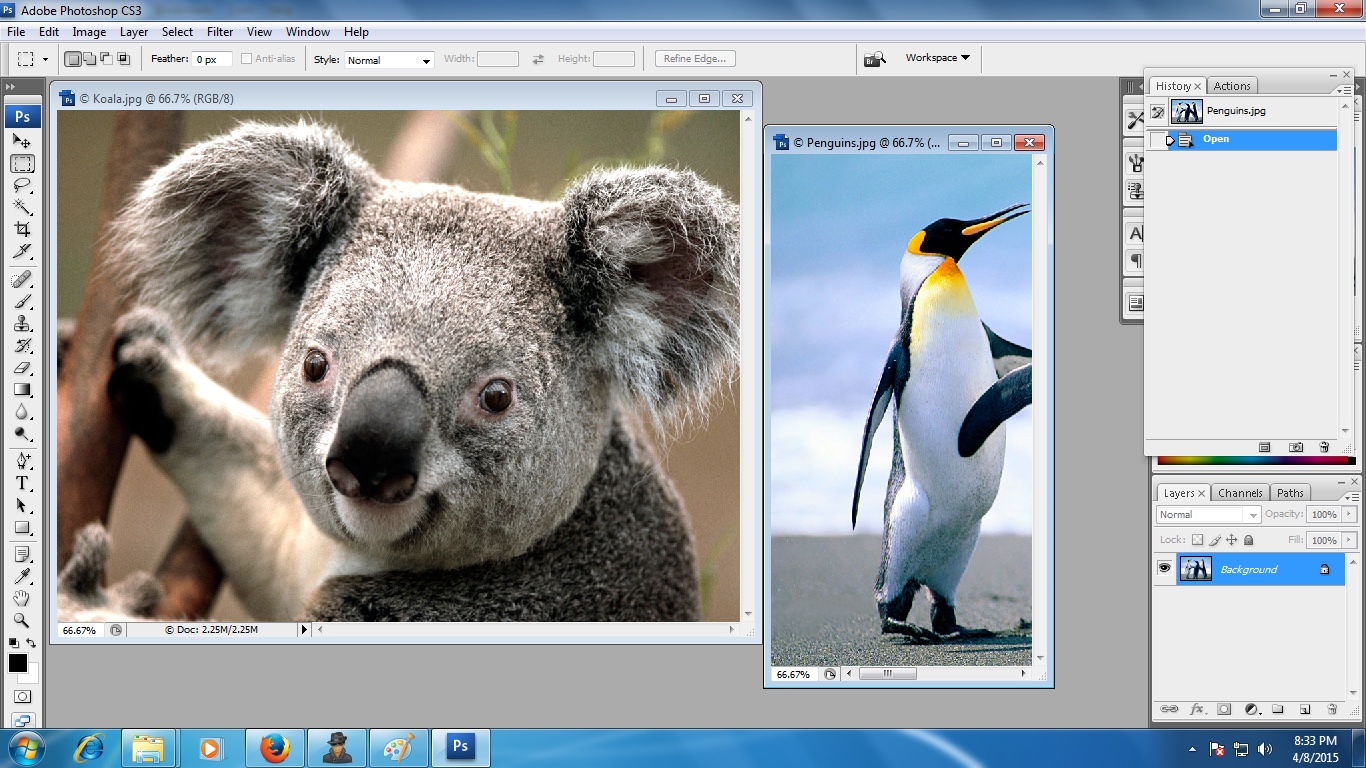This screenshot has width=1366, height=768.
Task: Select the Magic Wand tool
Action: pos(22,207)
